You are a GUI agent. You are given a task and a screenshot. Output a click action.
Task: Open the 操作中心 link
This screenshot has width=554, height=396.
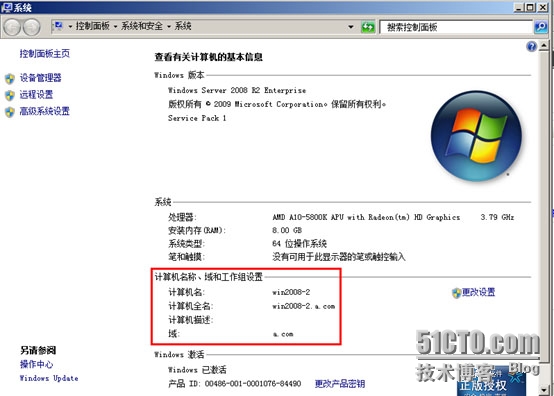36,364
